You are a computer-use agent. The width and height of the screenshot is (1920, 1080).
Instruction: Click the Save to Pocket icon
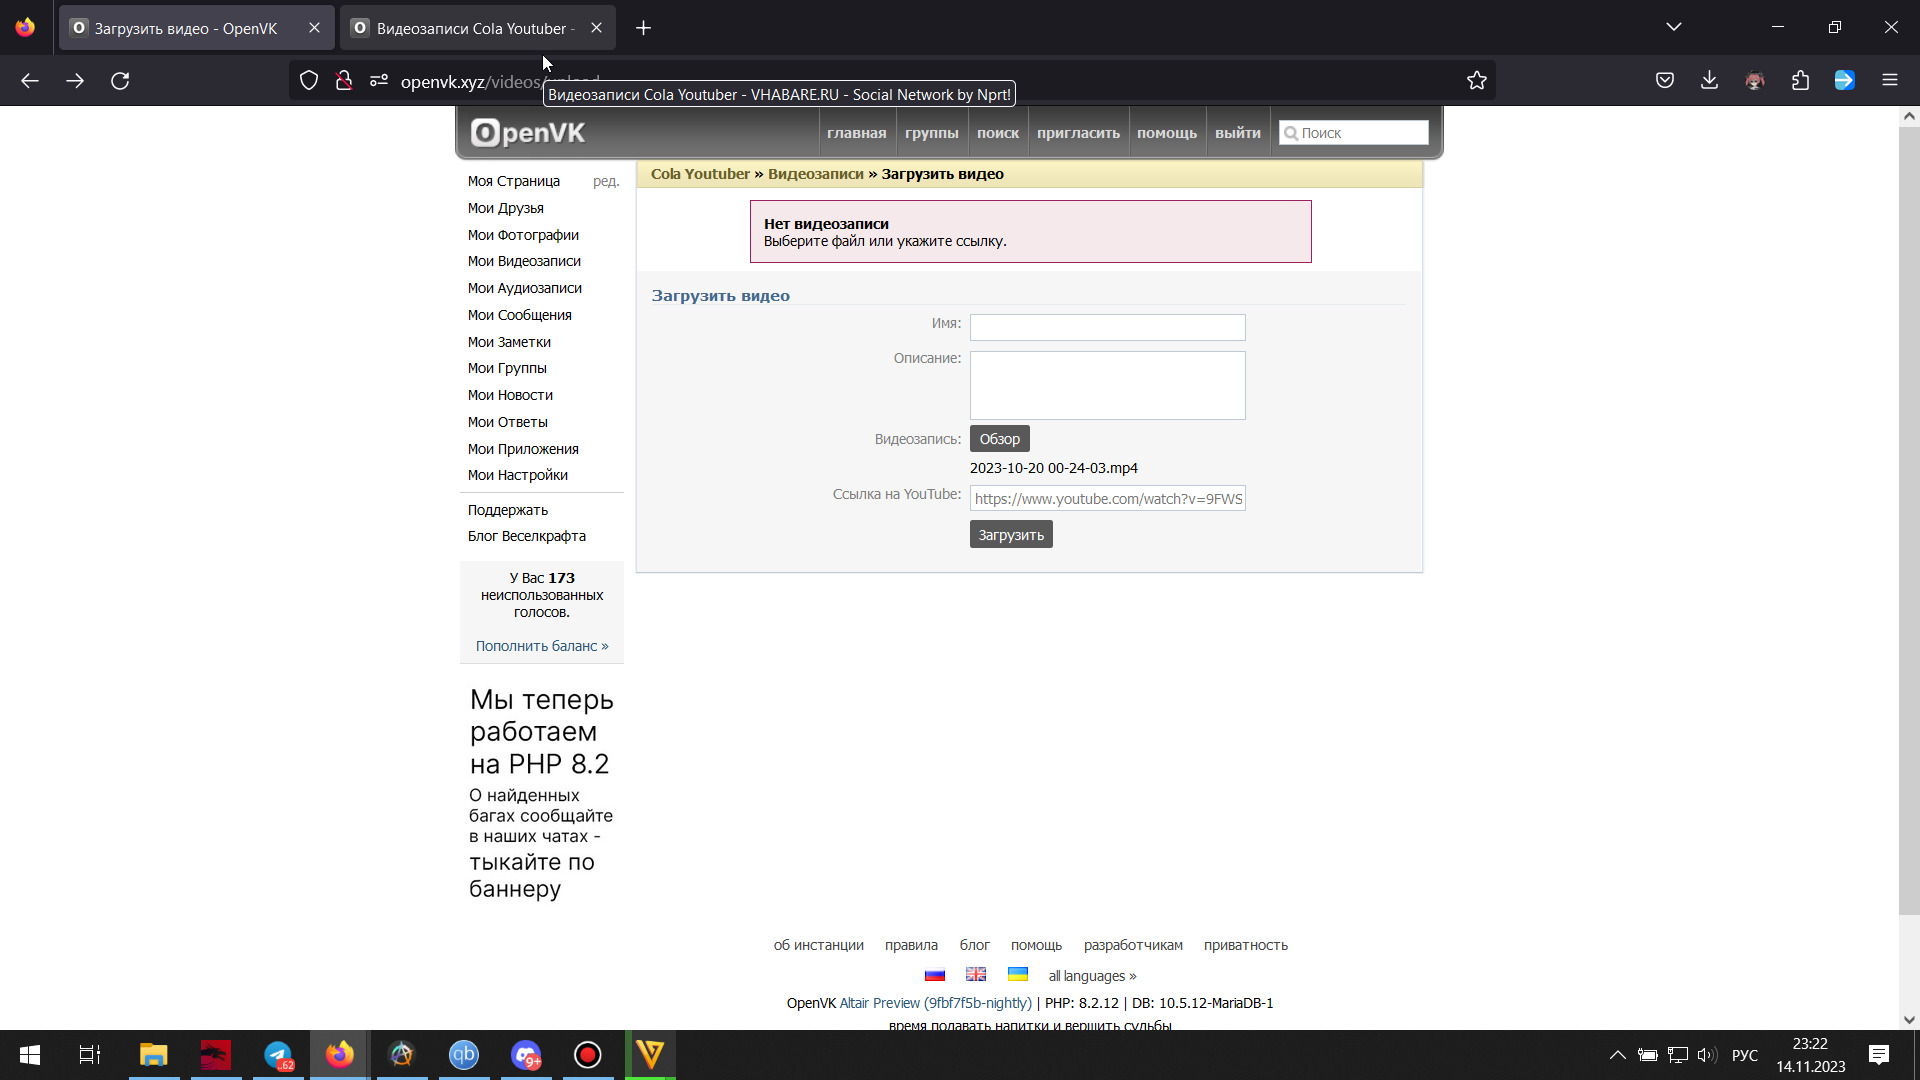coord(1664,81)
